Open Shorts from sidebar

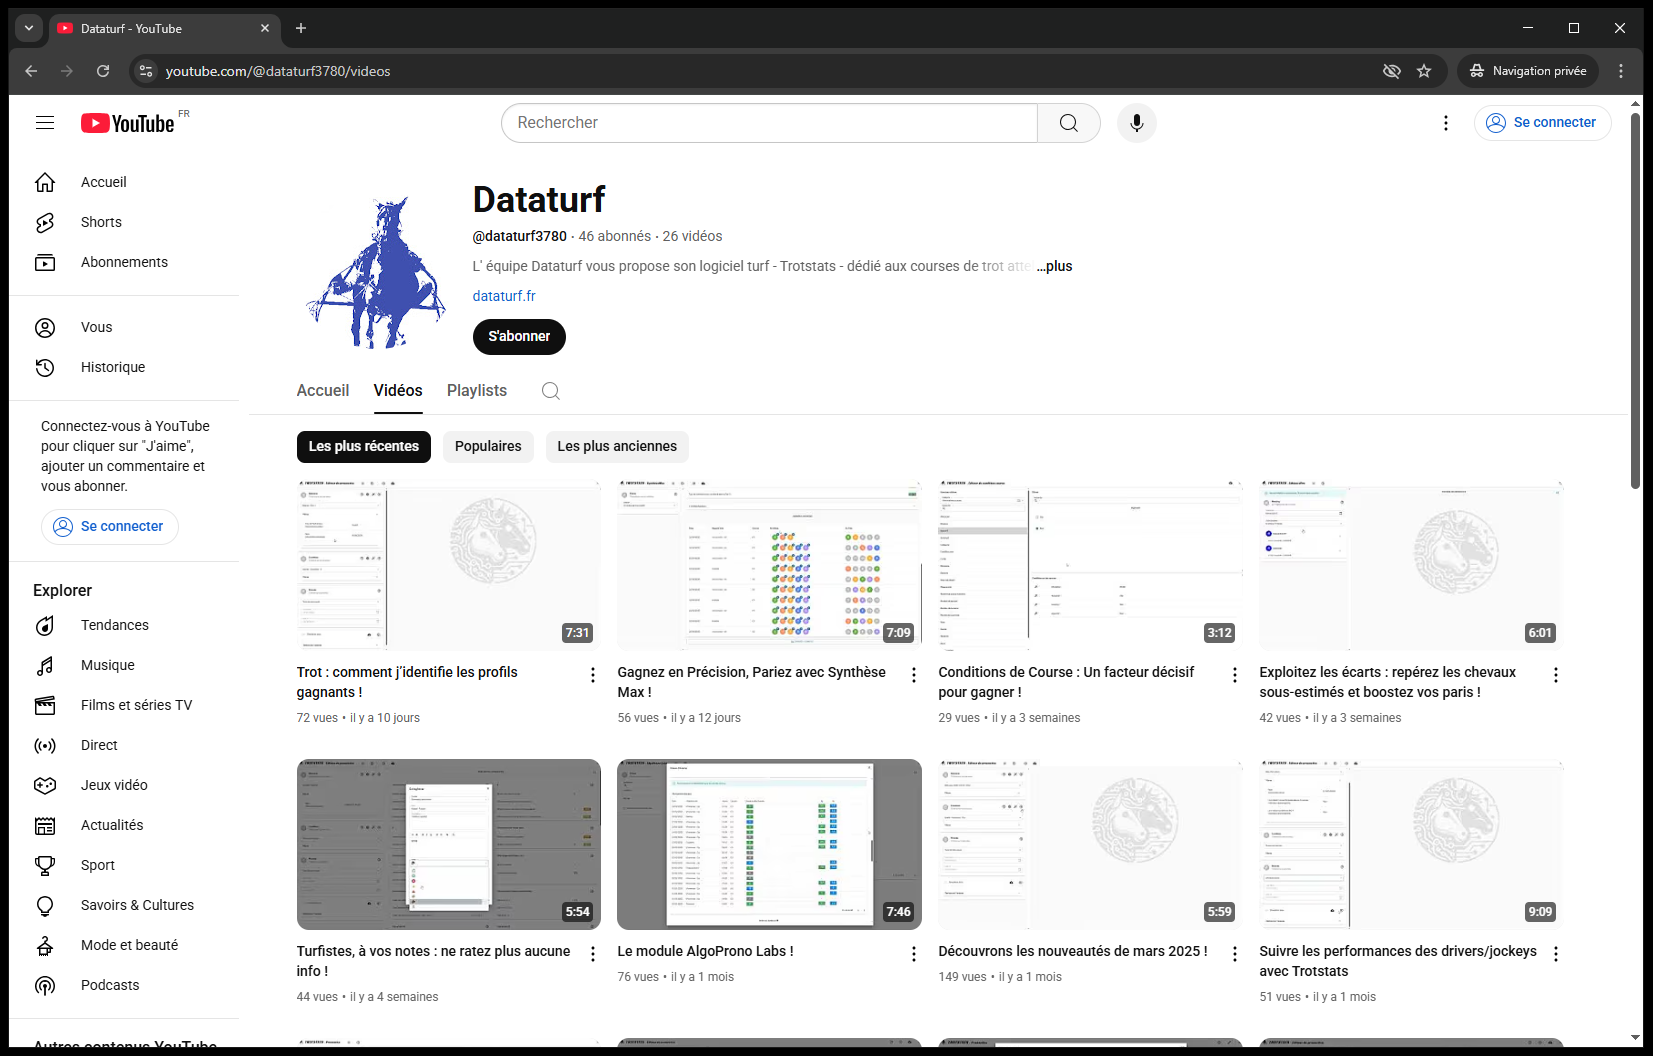pyautogui.click(x=124, y=222)
